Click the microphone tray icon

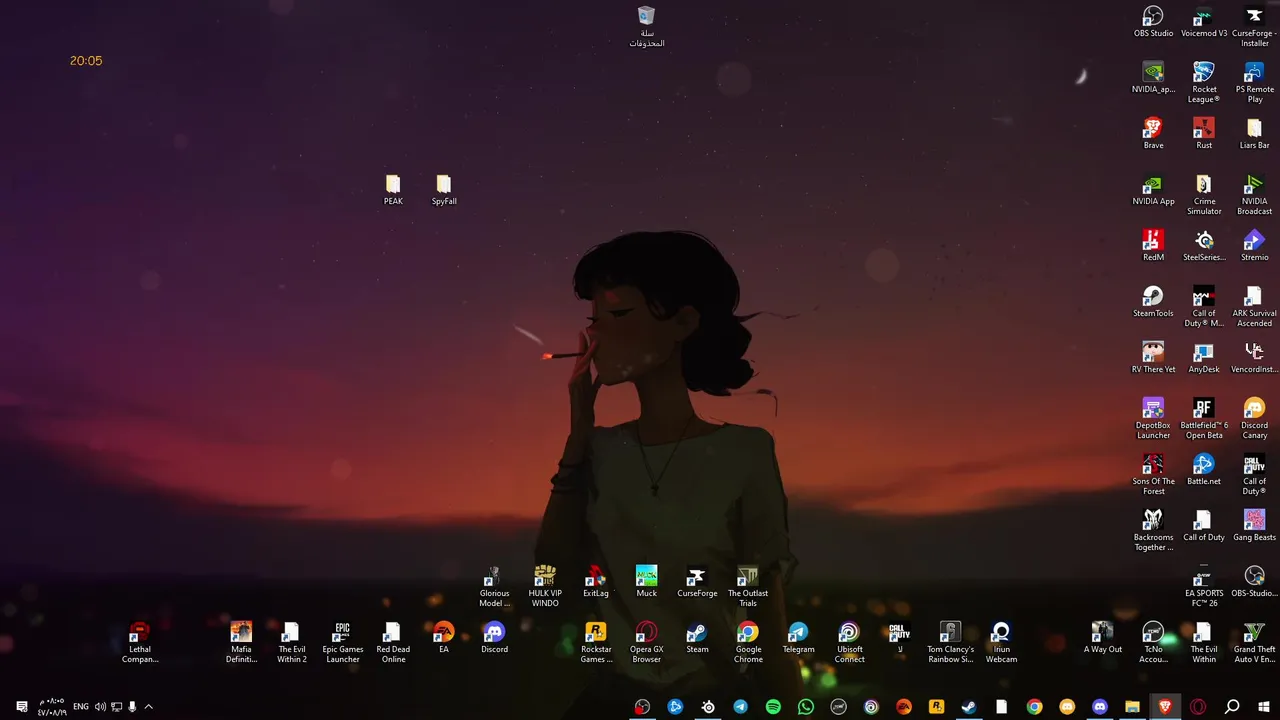click(132, 707)
